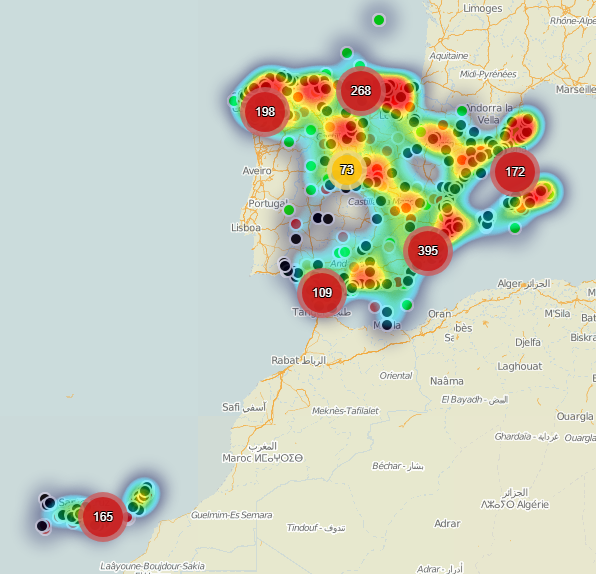Screen dimensions: 596x574
Task: Select the lone green marker below Limoges
Action: [379, 20]
